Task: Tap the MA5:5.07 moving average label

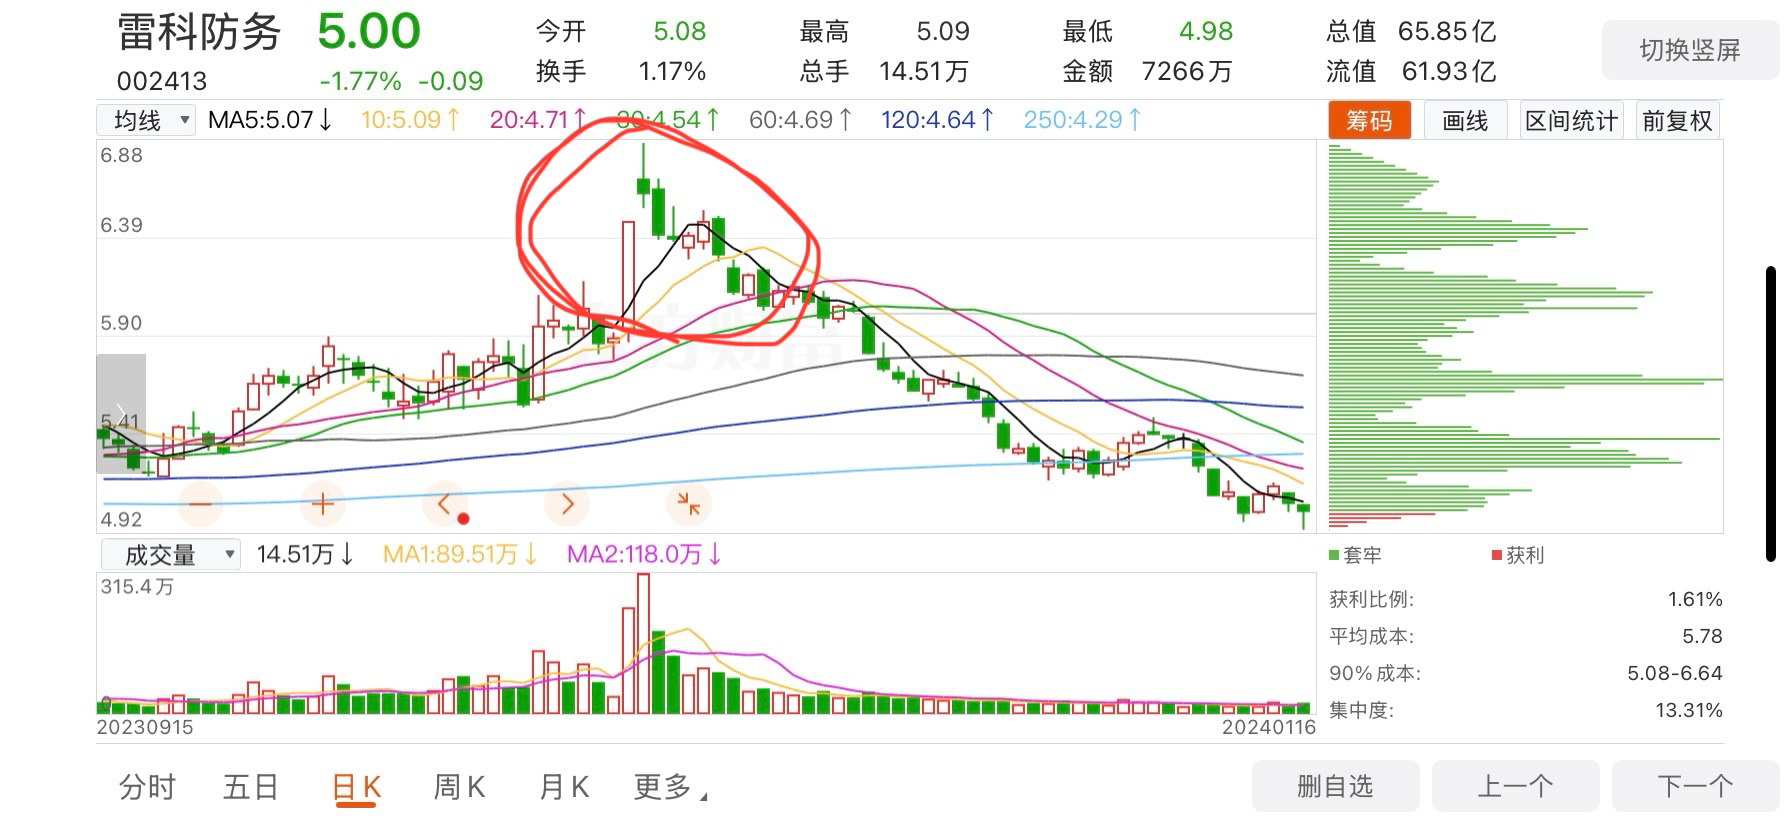Action: [270, 120]
